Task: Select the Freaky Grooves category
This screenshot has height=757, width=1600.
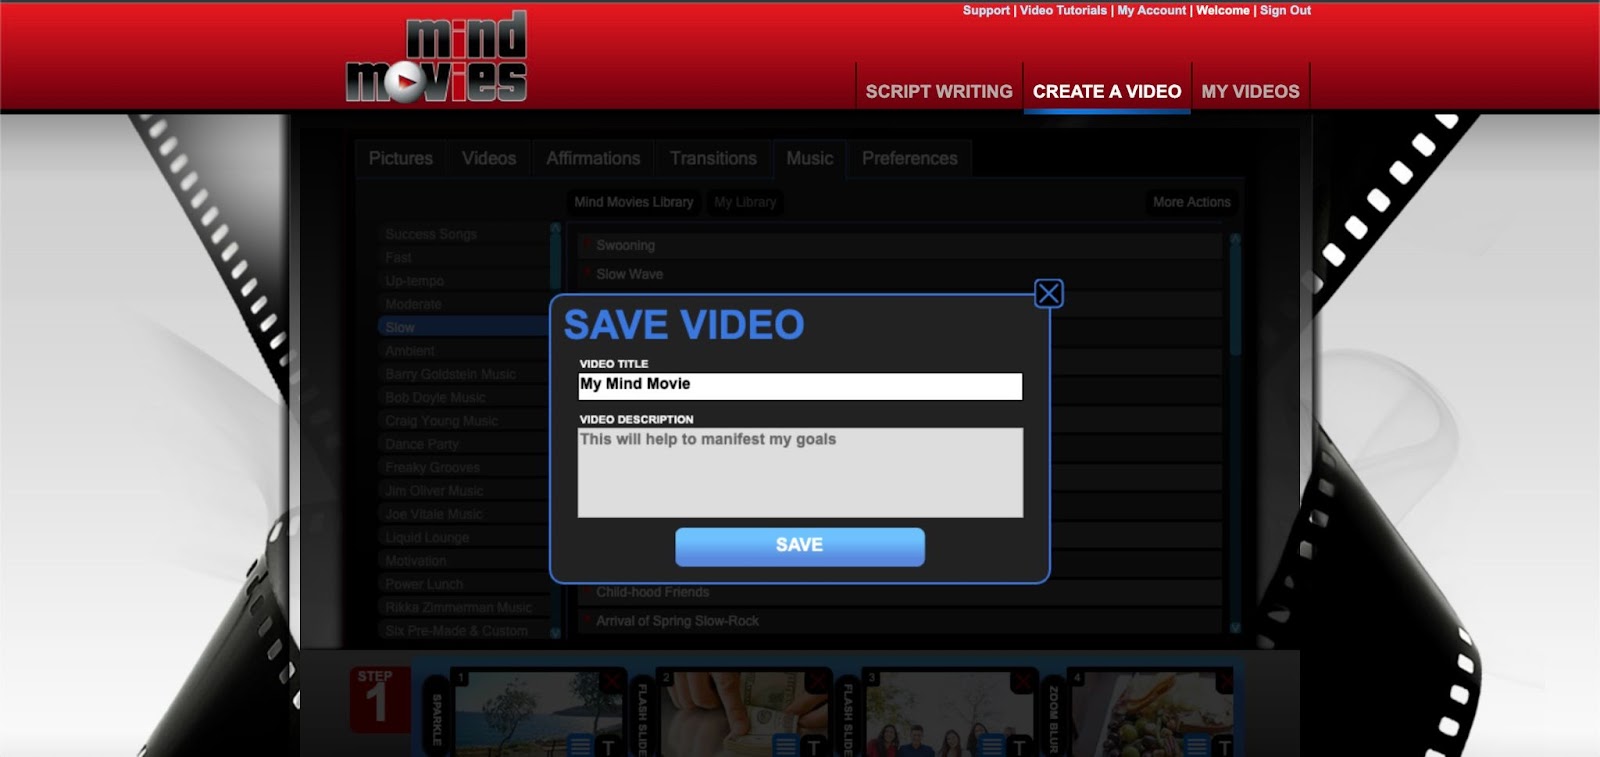Action: pos(463,467)
